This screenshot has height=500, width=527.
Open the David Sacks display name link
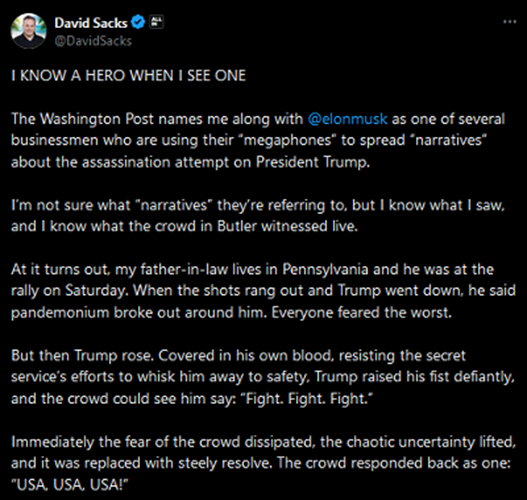pos(91,23)
